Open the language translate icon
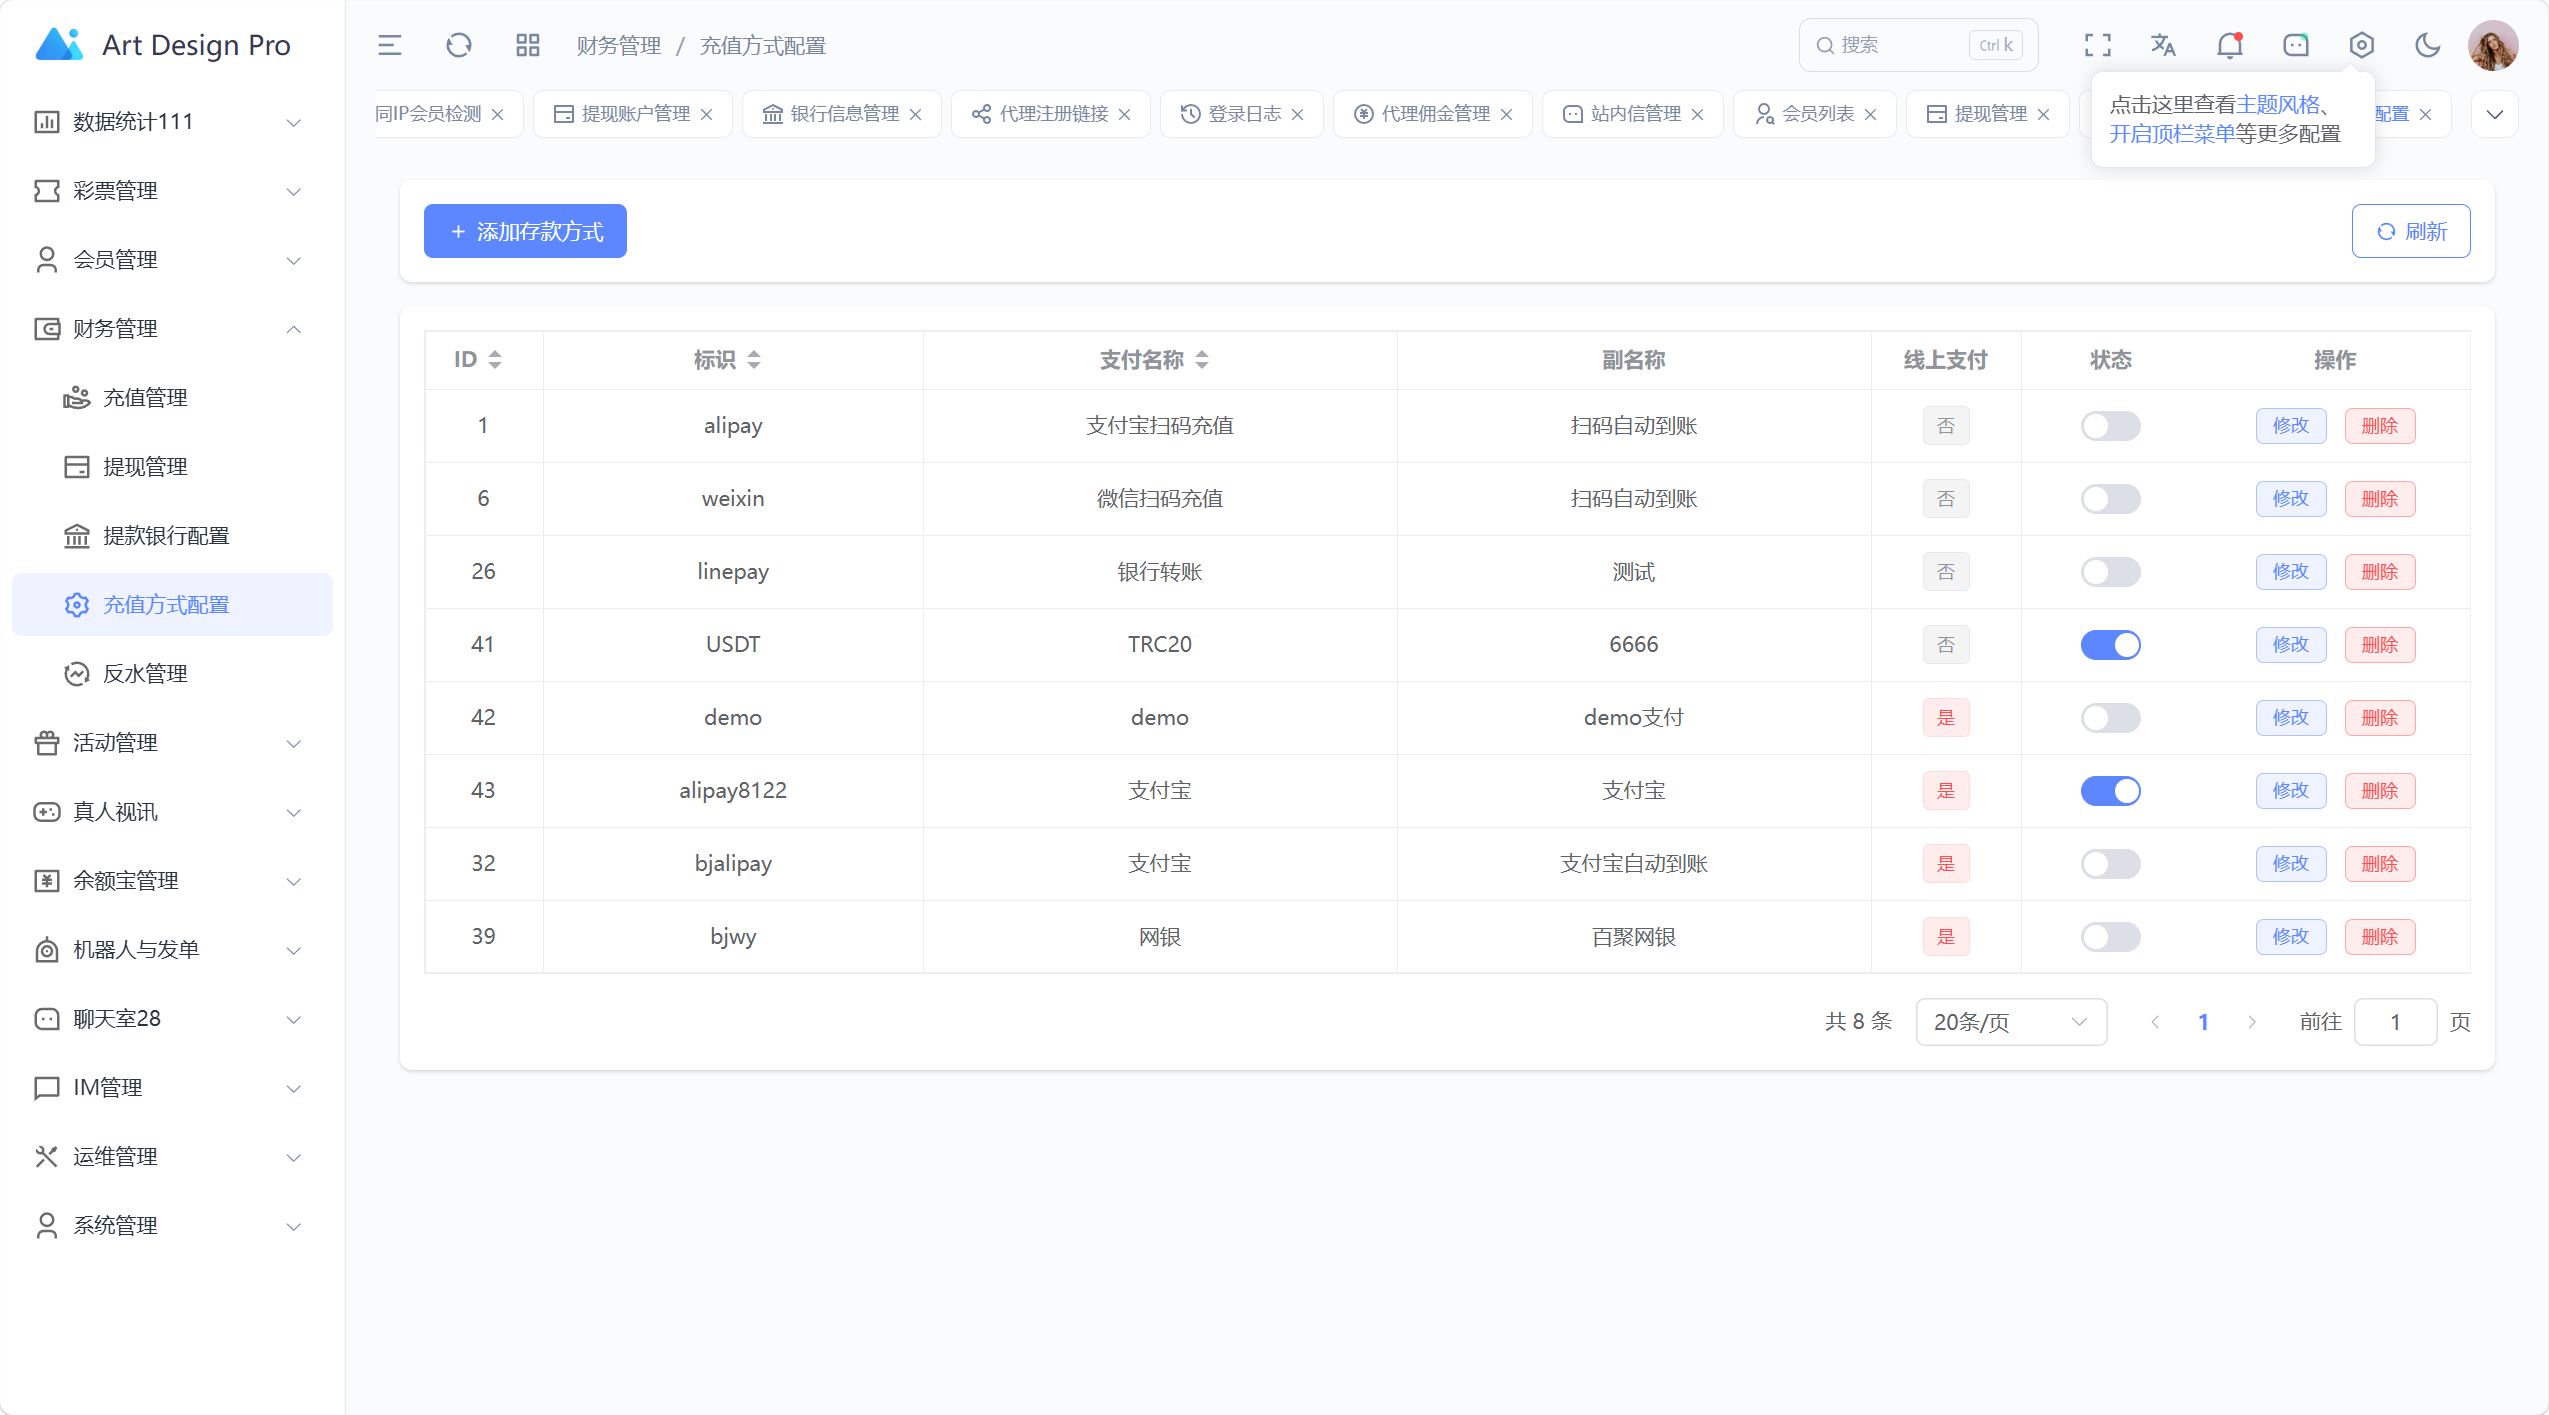The width and height of the screenshot is (2549, 1415). point(2163,45)
